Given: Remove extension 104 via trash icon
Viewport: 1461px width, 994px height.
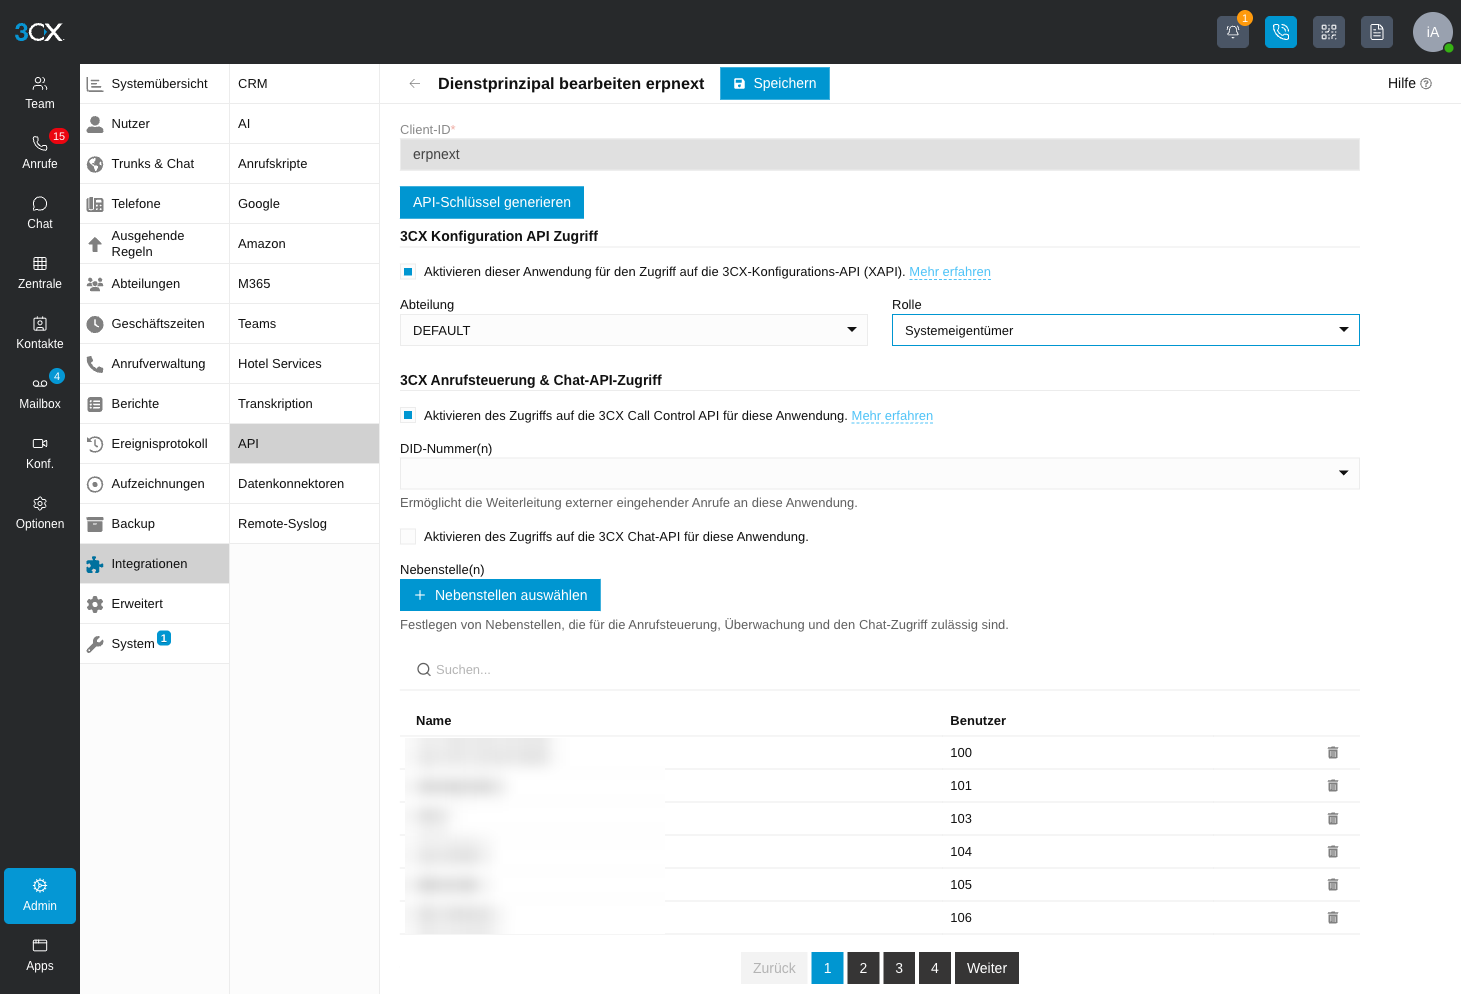Looking at the screenshot, I should click(1333, 852).
